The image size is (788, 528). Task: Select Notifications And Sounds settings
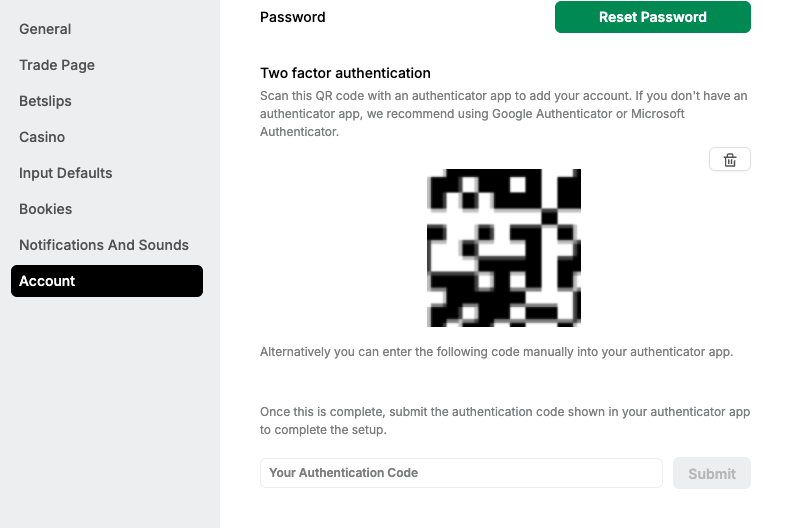click(104, 245)
